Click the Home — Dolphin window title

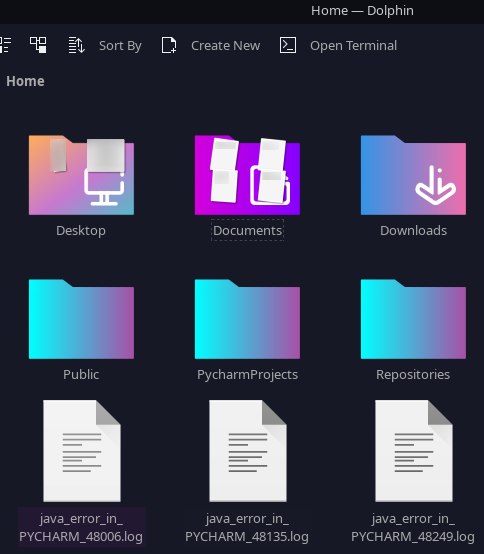point(362,11)
